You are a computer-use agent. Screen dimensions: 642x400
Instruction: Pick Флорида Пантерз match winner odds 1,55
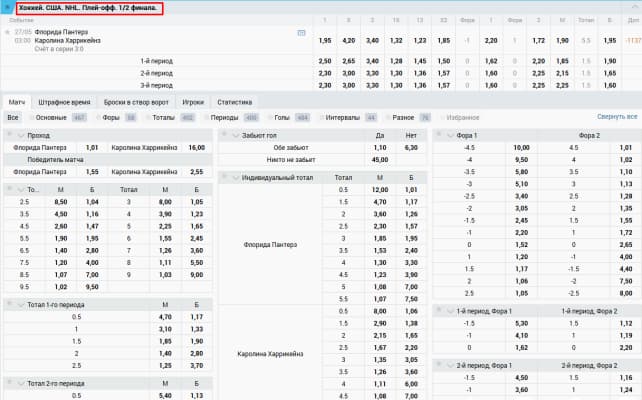[92, 172]
